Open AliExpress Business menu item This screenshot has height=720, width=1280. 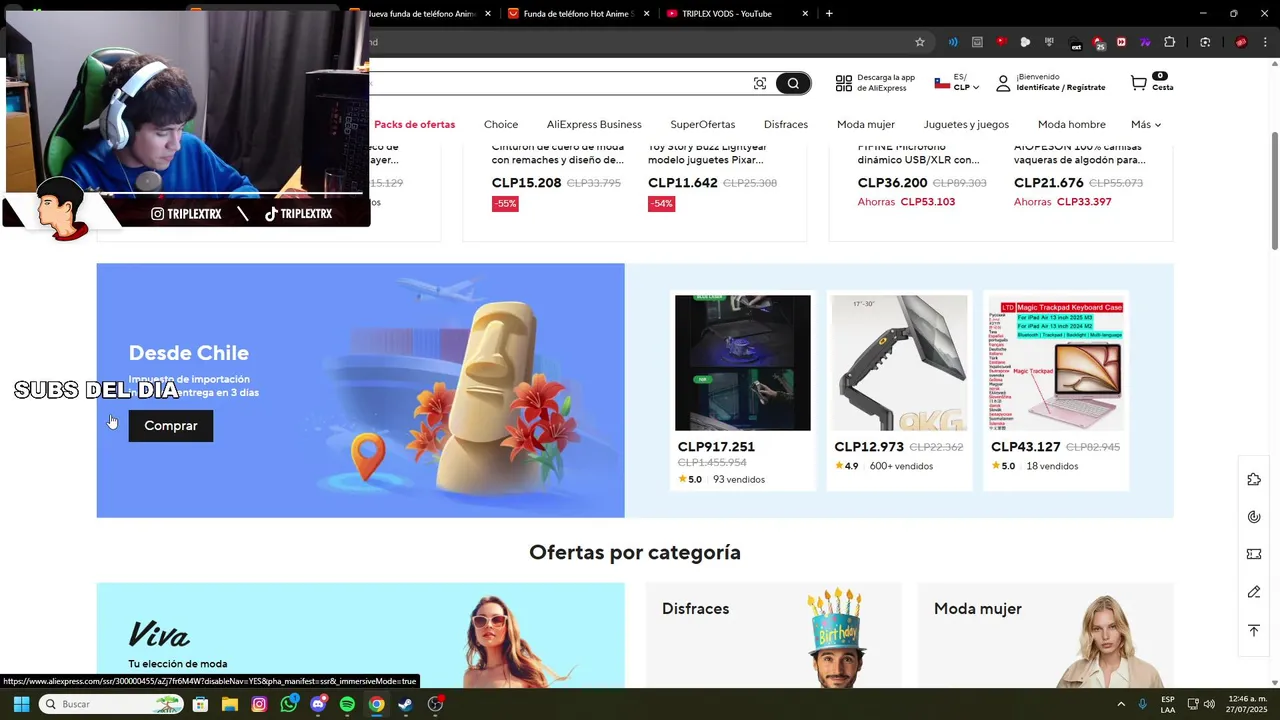[594, 124]
